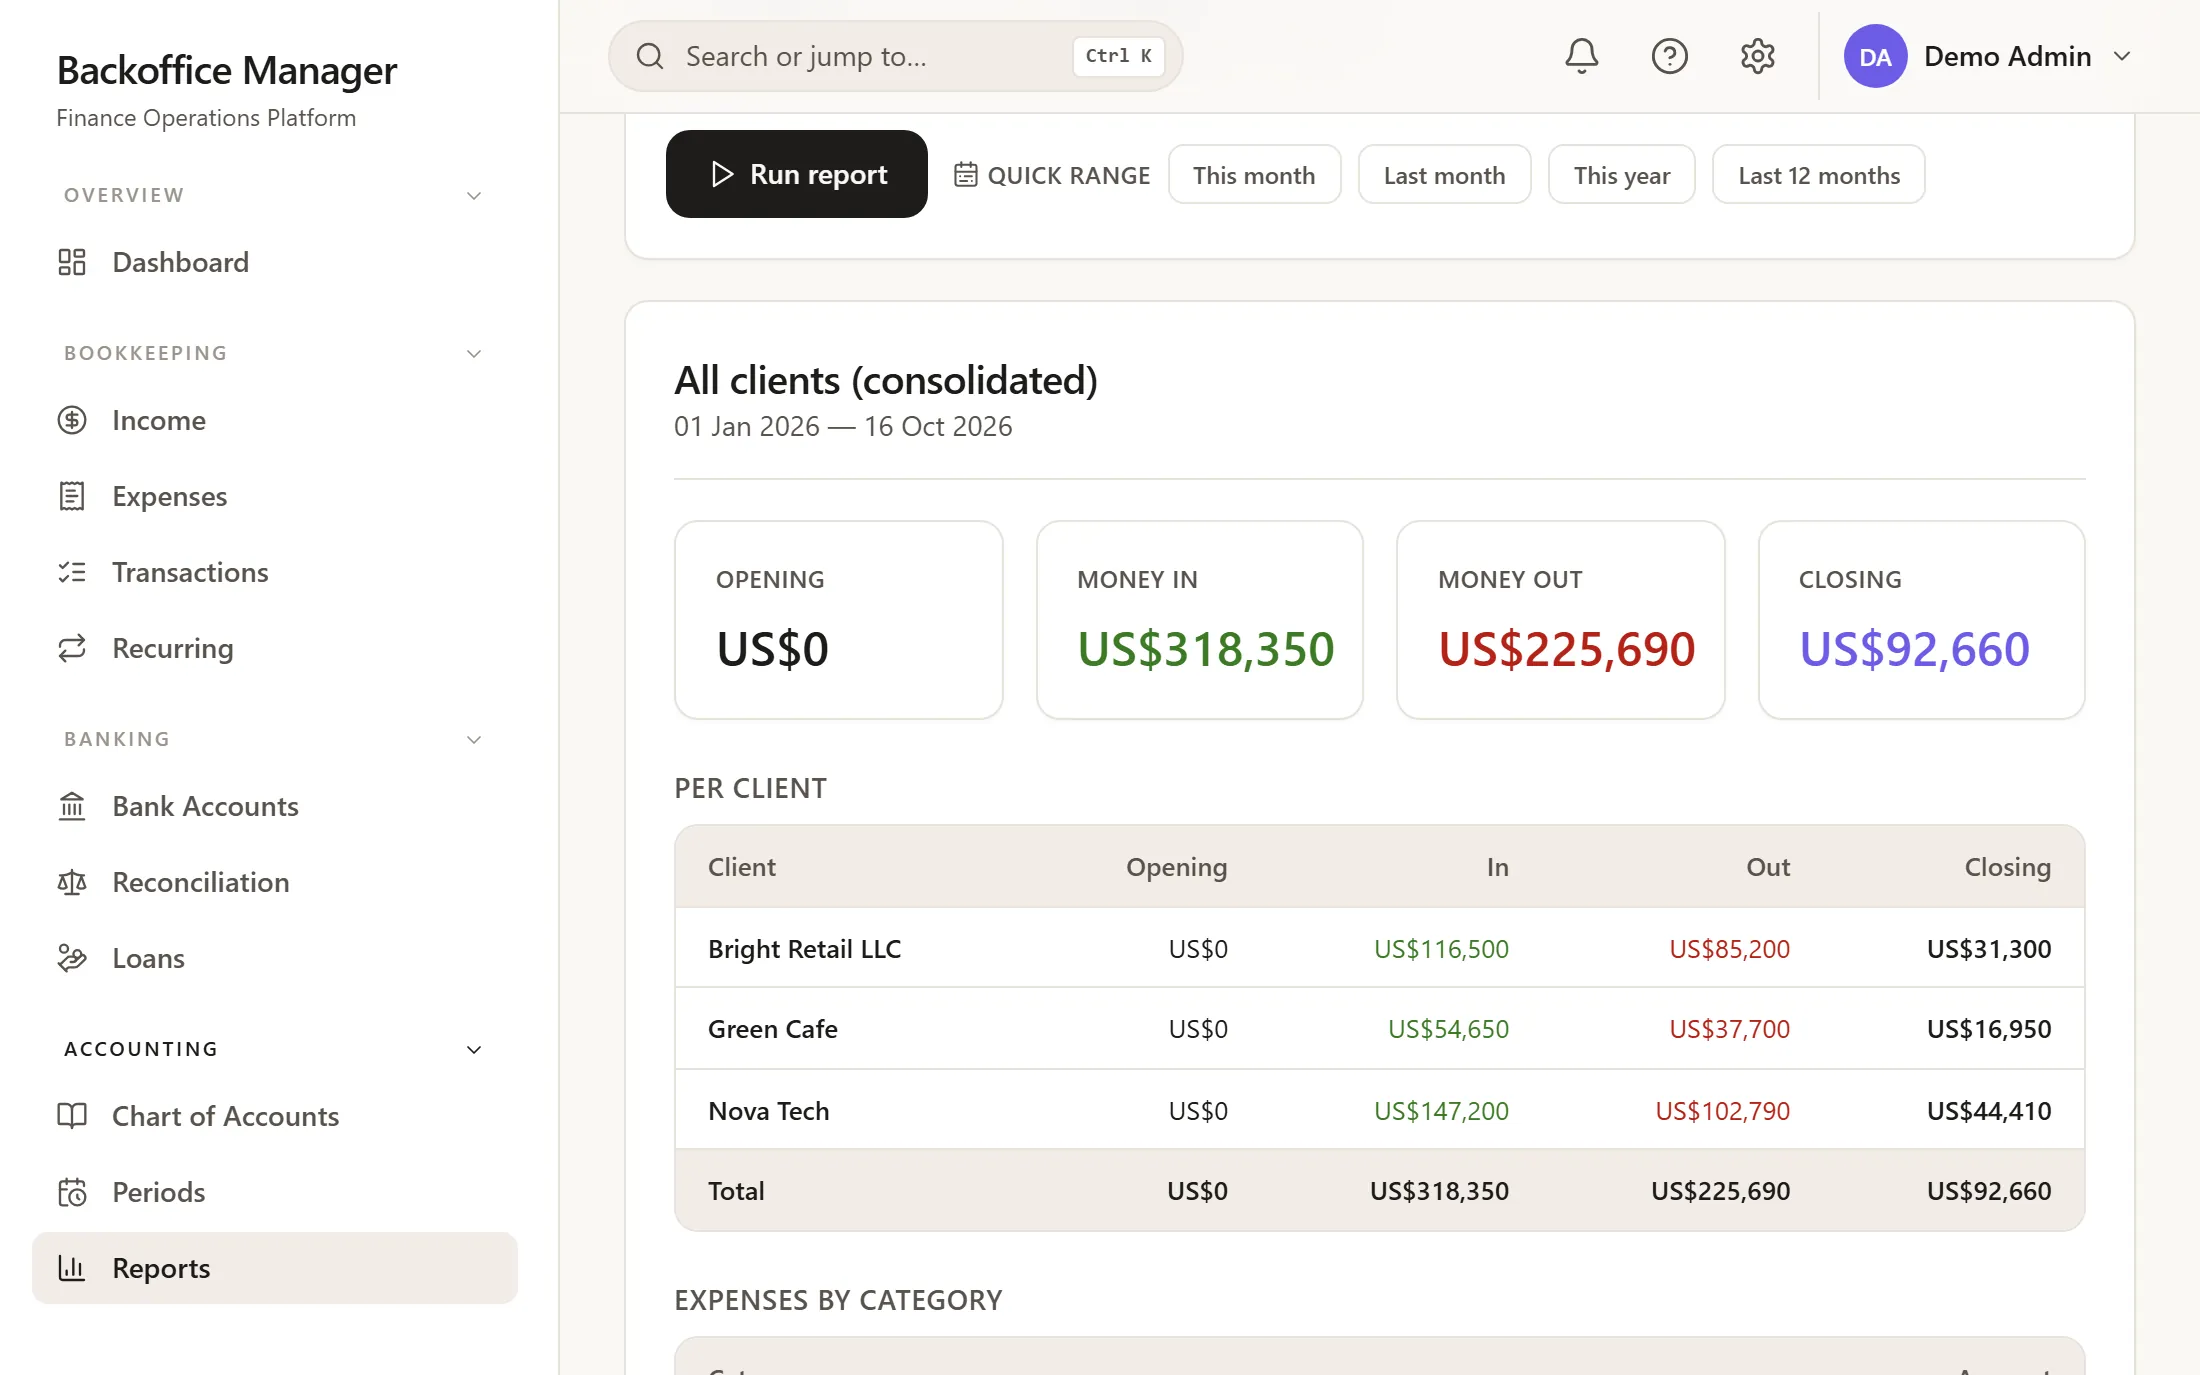Click the Green Cafe client name

click(772, 1029)
